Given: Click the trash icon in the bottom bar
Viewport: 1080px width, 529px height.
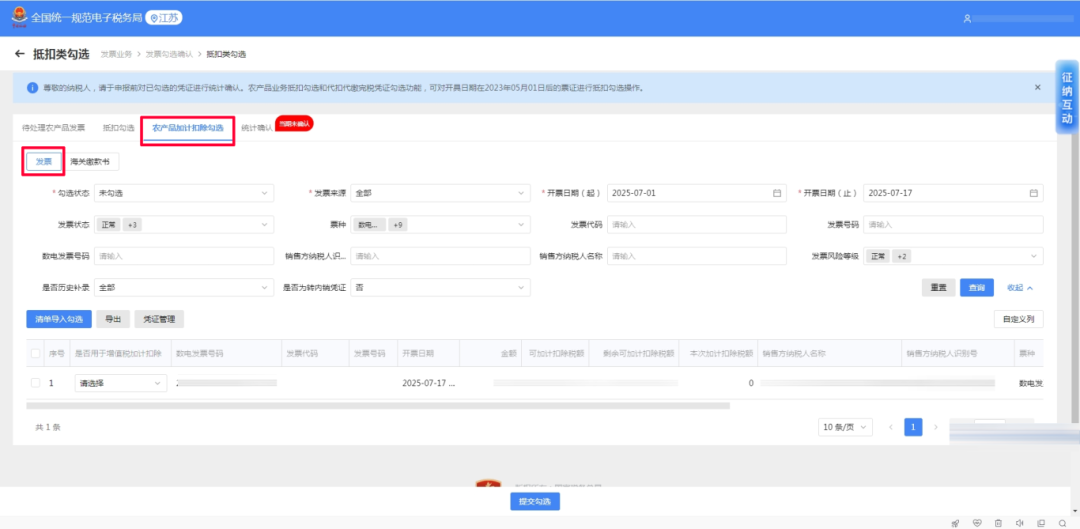Looking at the screenshot, I should click(x=998, y=523).
